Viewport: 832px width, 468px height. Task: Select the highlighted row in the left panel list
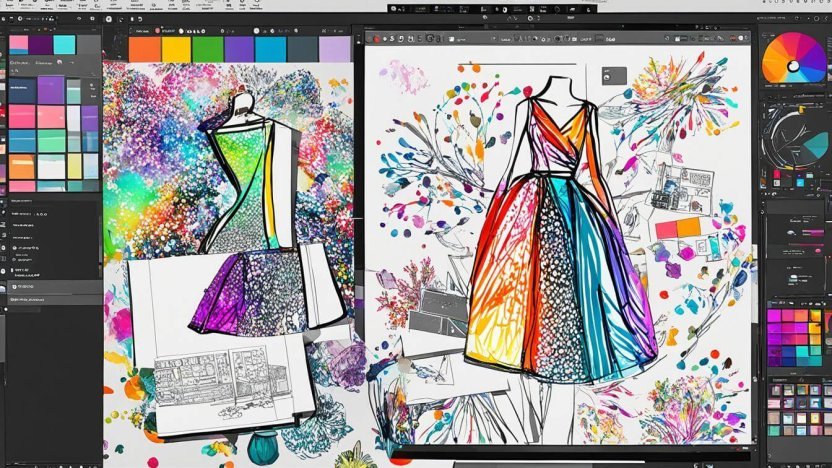tap(55, 287)
